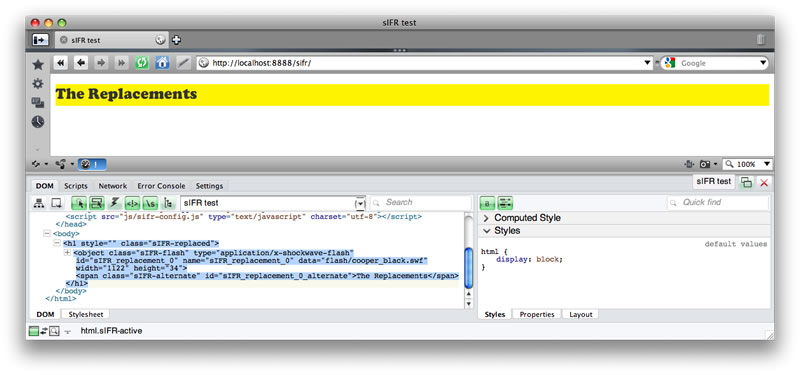The height and width of the screenshot is (375, 800).
Task: Open Windows panel in sidebar
Action: [x=38, y=103]
